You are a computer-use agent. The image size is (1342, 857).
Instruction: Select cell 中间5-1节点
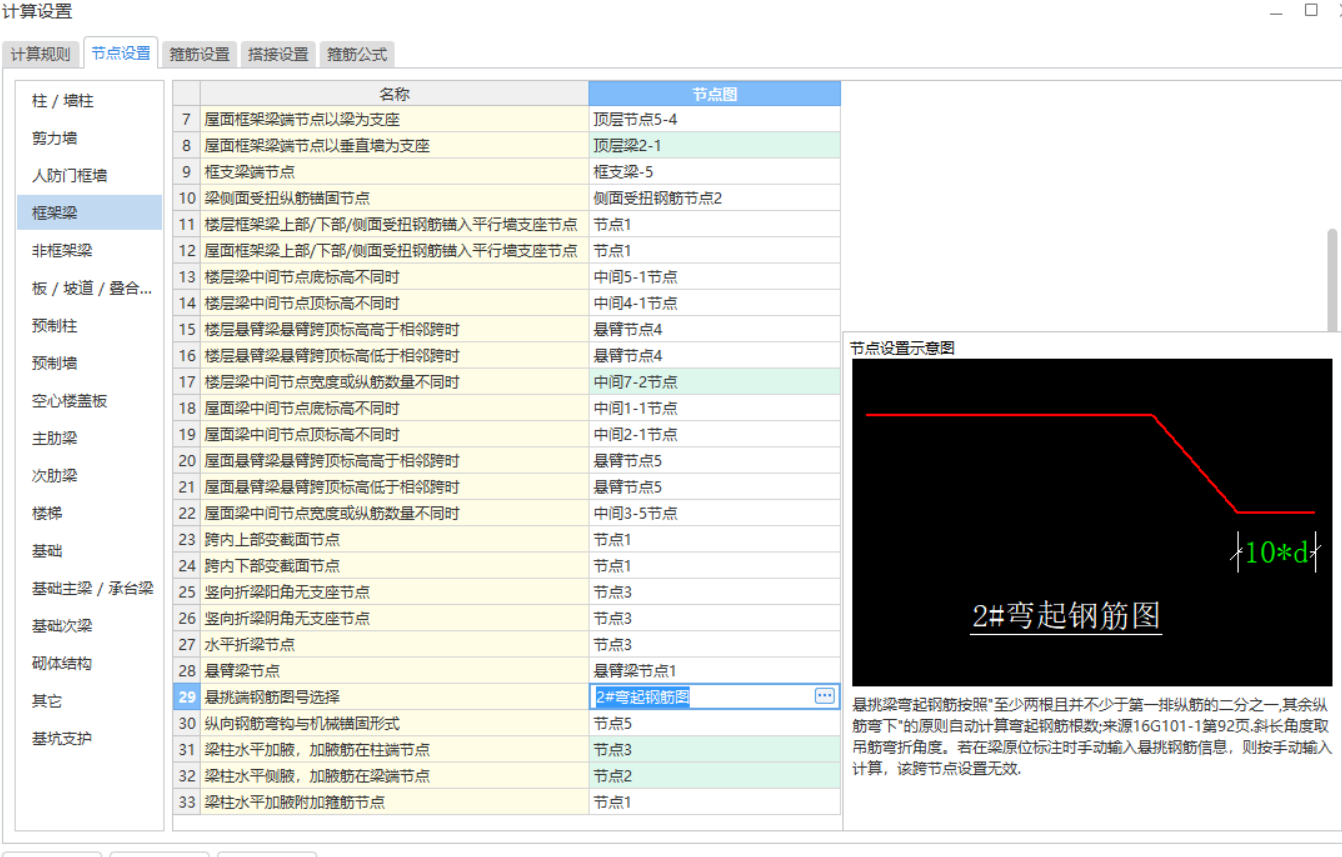[714, 277]
